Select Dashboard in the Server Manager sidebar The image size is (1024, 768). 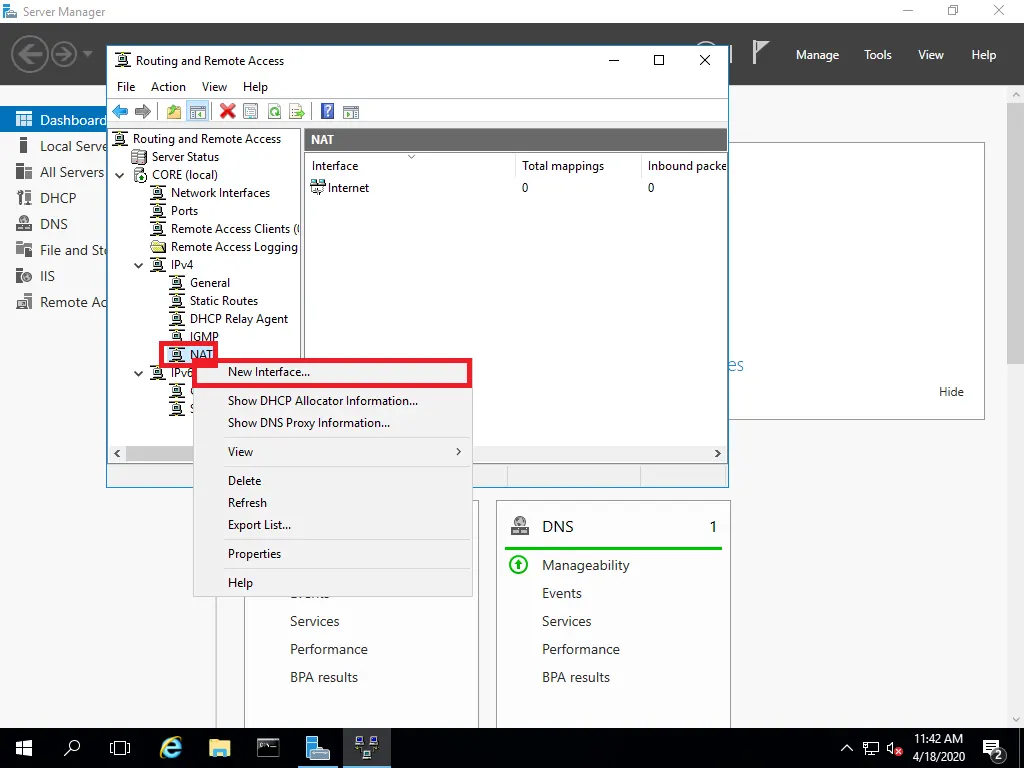(x=54, y=120)
